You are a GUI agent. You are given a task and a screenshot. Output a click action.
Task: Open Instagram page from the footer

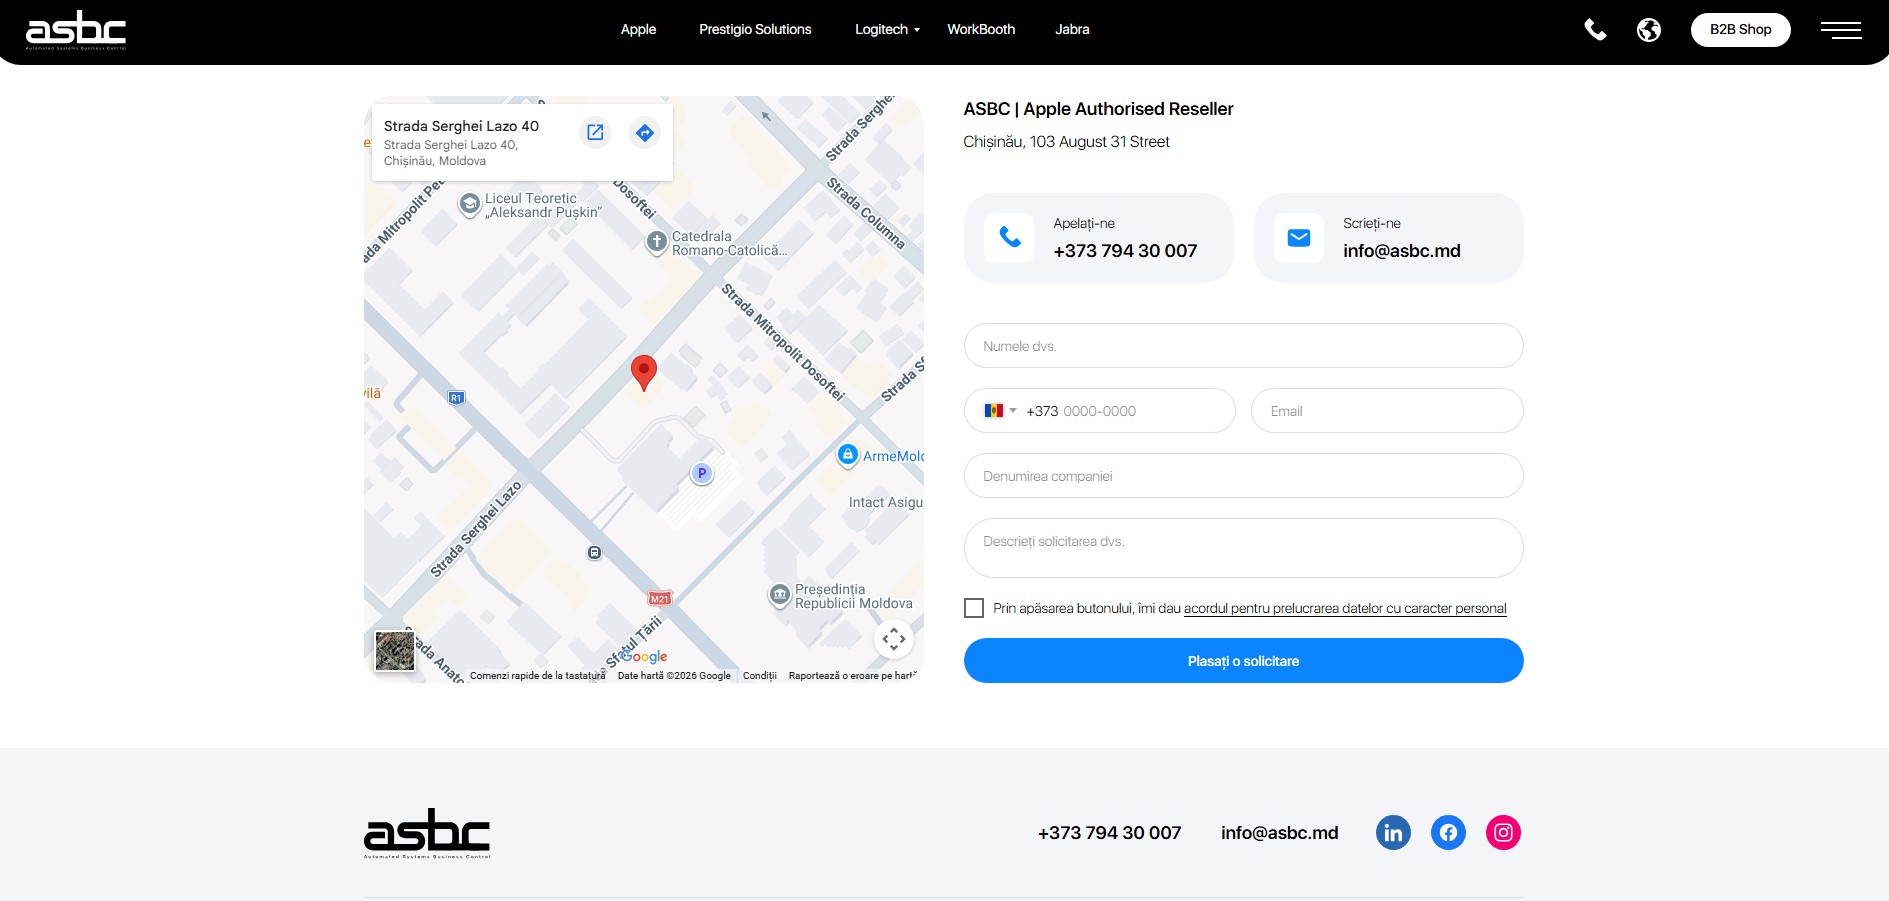point(1503,832)
